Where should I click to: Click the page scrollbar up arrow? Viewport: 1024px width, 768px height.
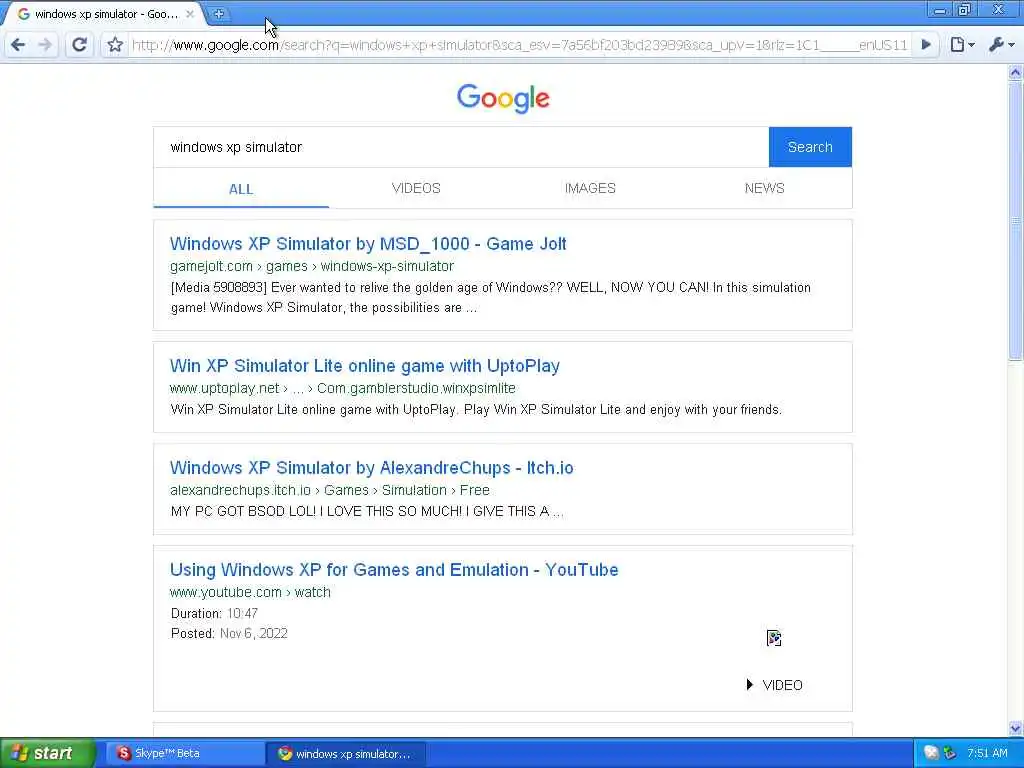pyautogui.click(x=1015, y=72)
